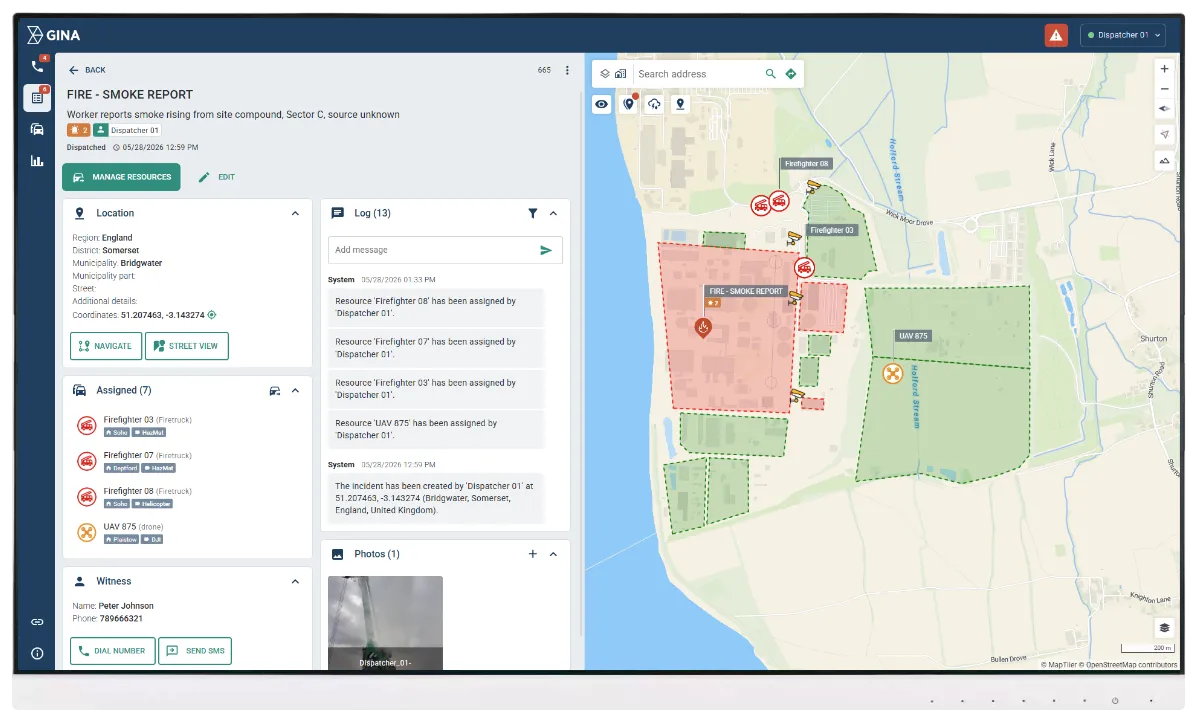Click the green directions diamond icon
The height and width of the screenshot is (718, 1200).
791,74
